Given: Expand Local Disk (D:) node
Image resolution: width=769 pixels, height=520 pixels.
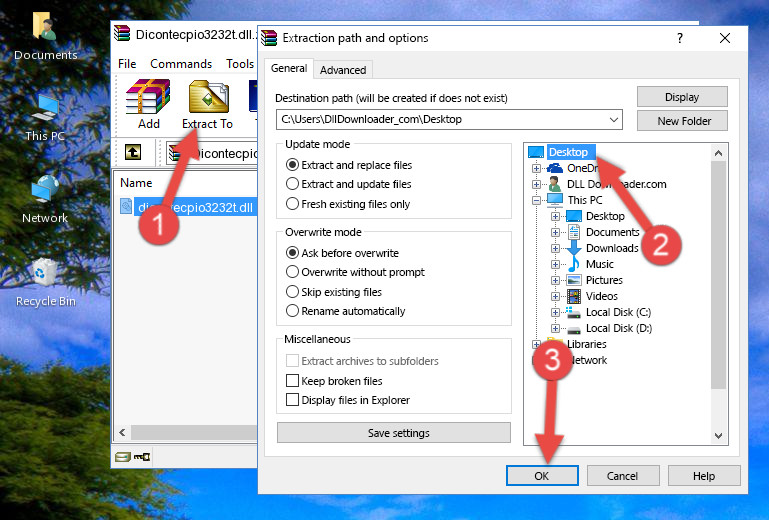Looking at the screenshot, I should point(555,329).
